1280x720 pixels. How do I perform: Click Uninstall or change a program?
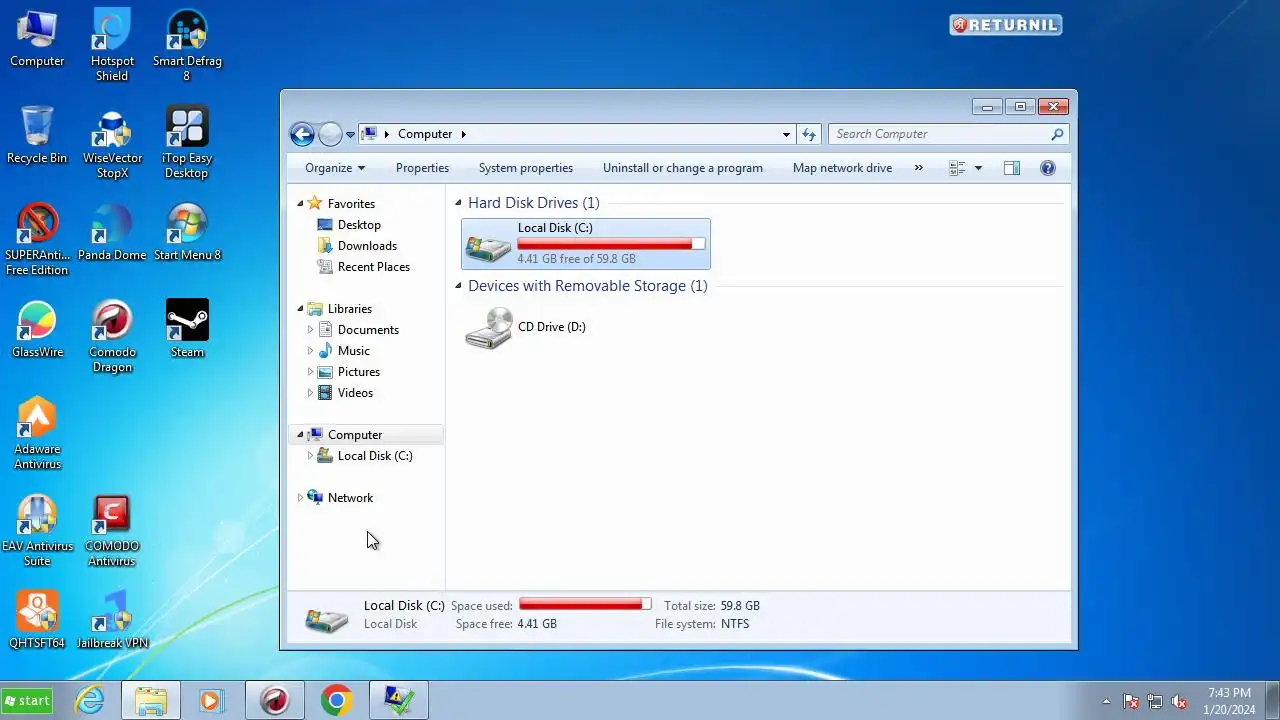point(683,168)
